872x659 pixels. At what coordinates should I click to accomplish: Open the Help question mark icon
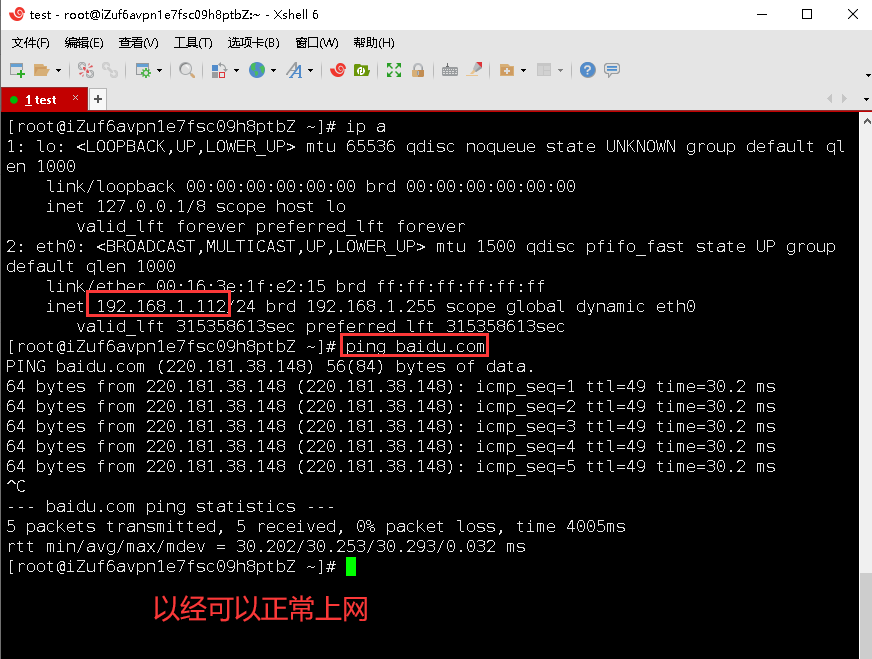[587, 70]
